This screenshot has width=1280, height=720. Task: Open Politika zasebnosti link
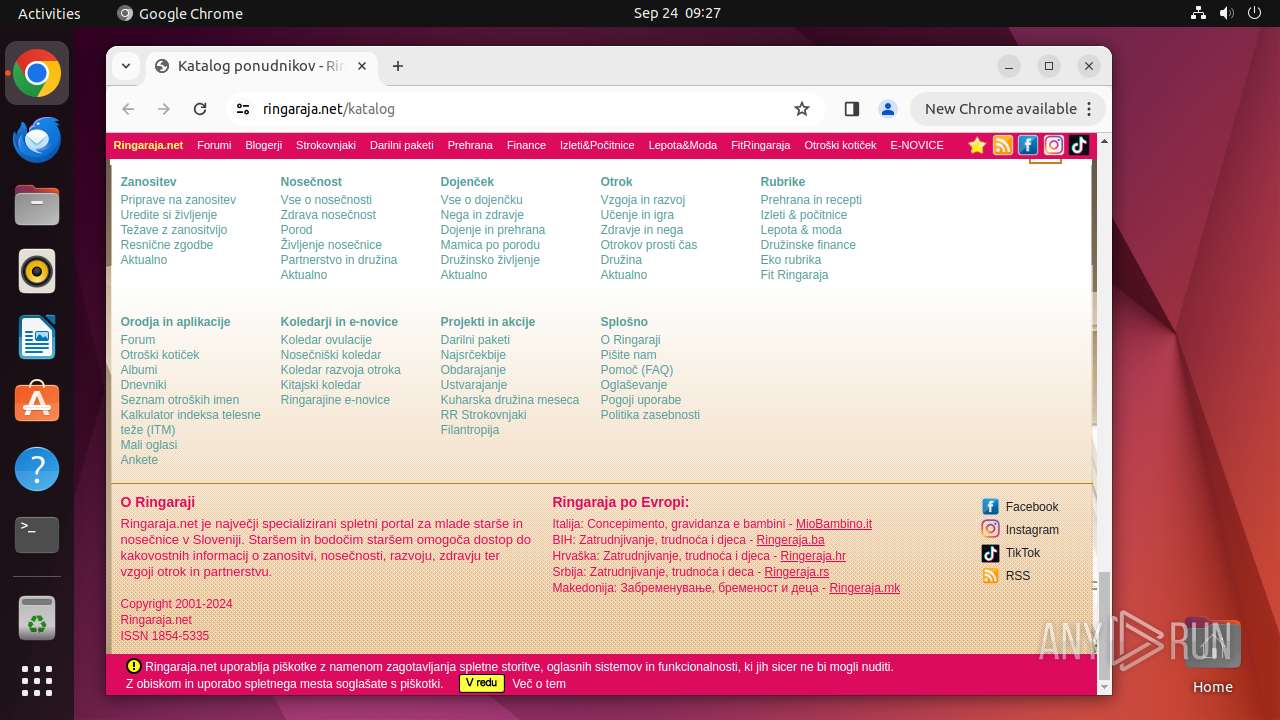[650, 415]
